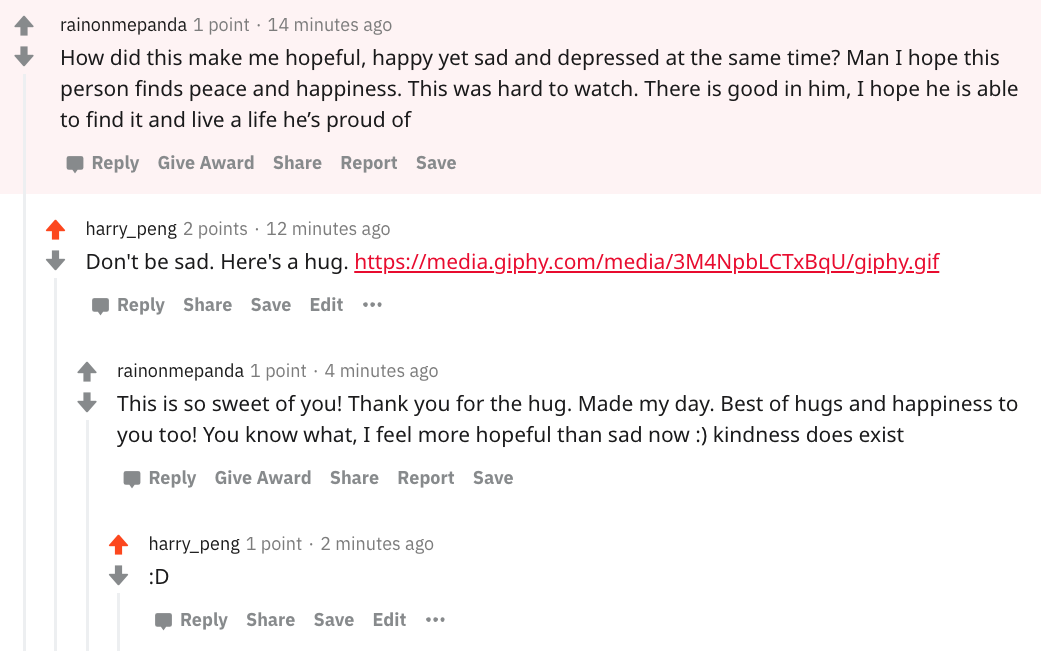Downvote rainonmepanda's kindness reply

tap(87, 405)
